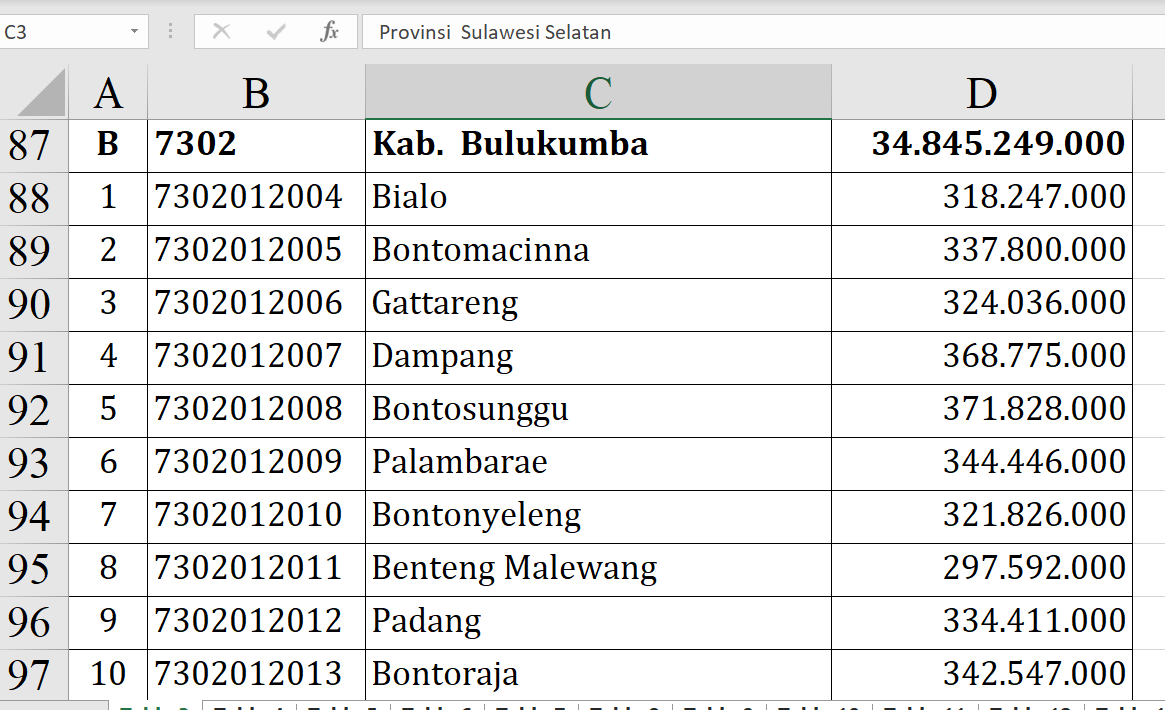Screen dimensions: 1165x710
Task: Select the Kab. Bulukumba cell
Action: [x=598, y=144]
